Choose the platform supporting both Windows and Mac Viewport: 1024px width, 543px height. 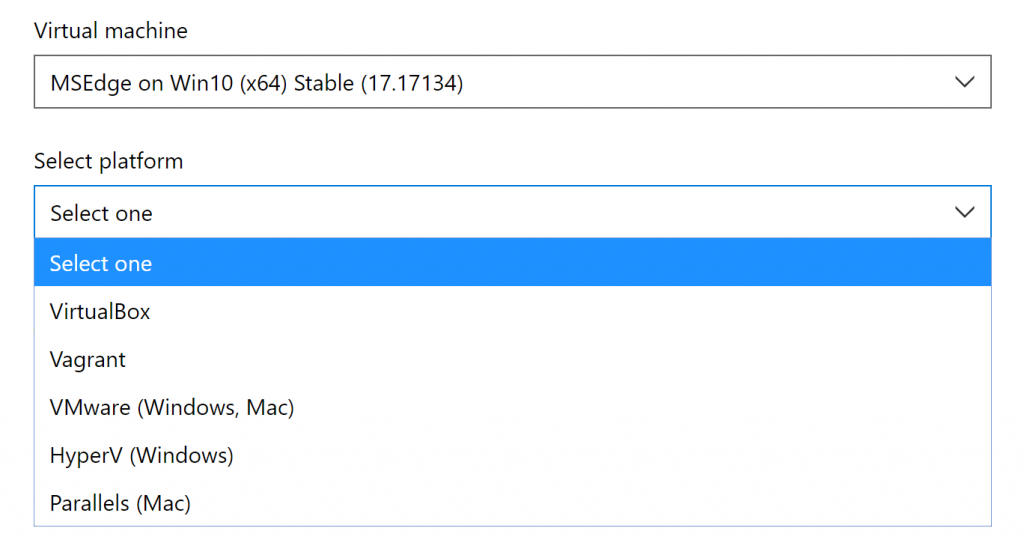click(x=172, y=408)
